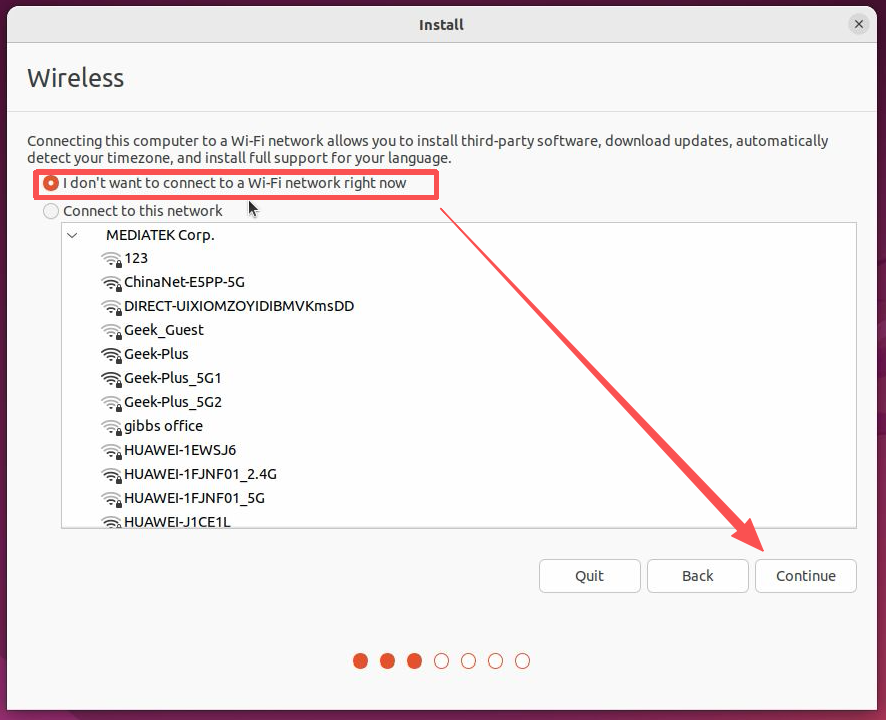Select "Connect to this network" radio button
886x720 pixels.
tap(51, 211)
